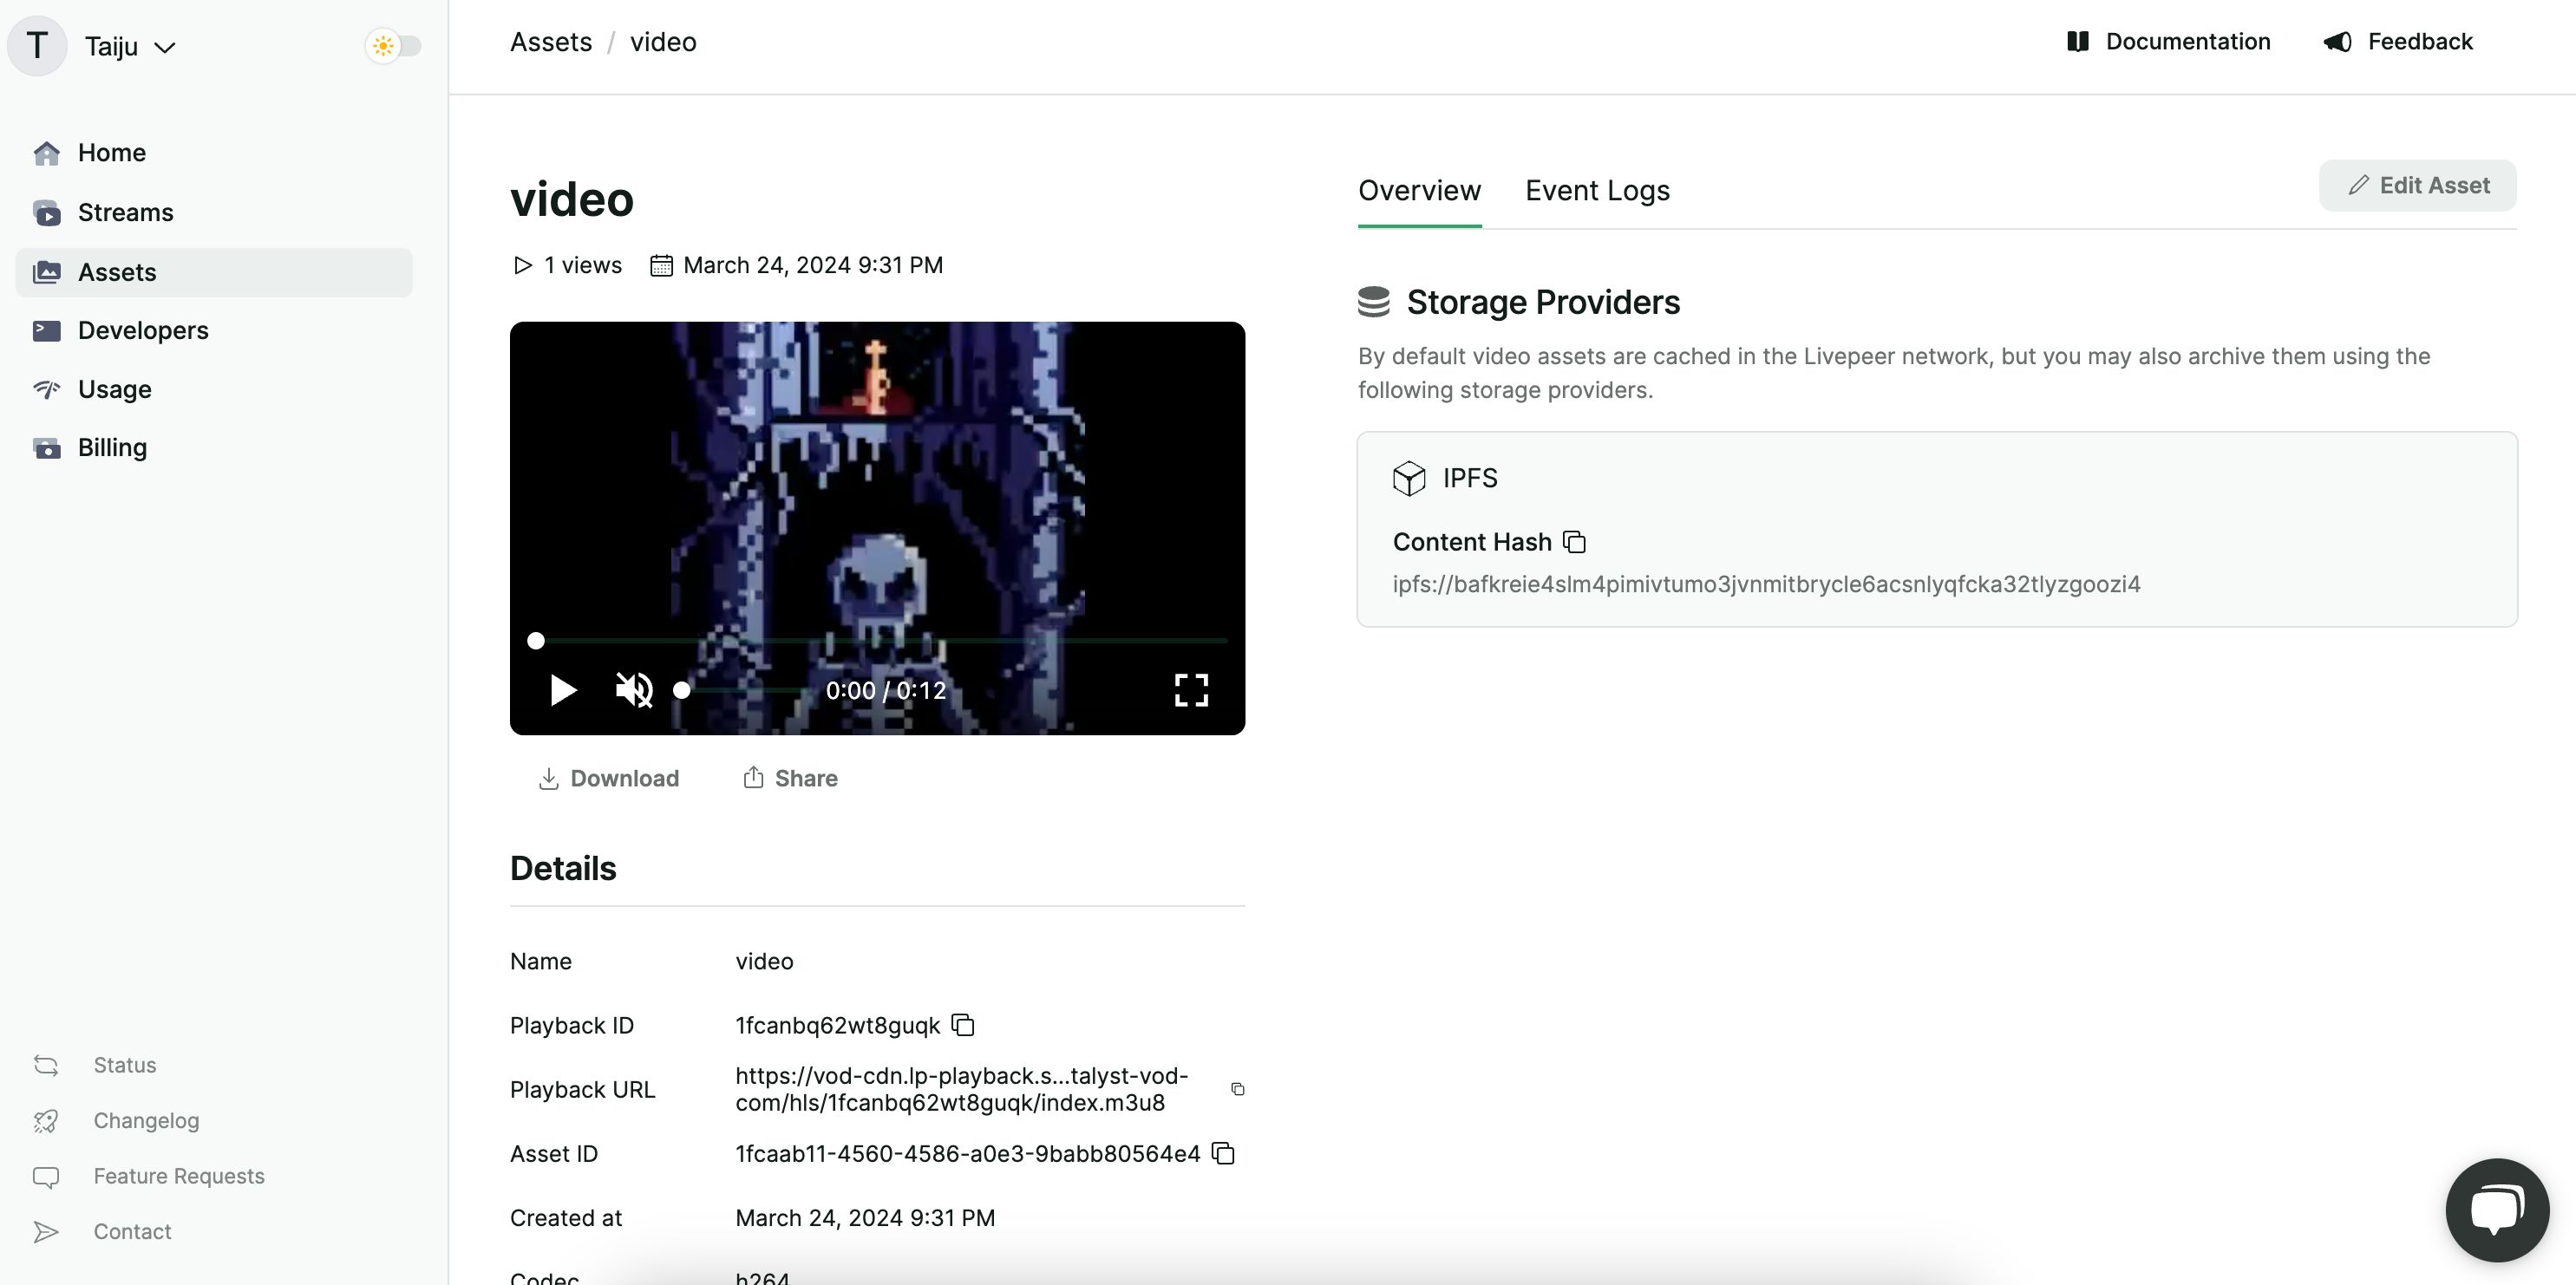Open the Usage page

[x=214, y=389]
